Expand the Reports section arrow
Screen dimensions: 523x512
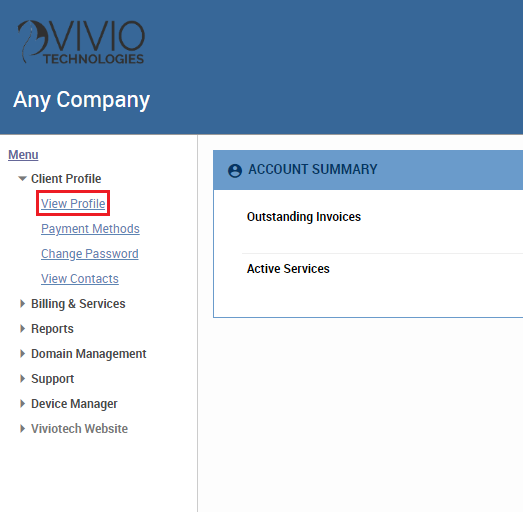tap(22, 329)
